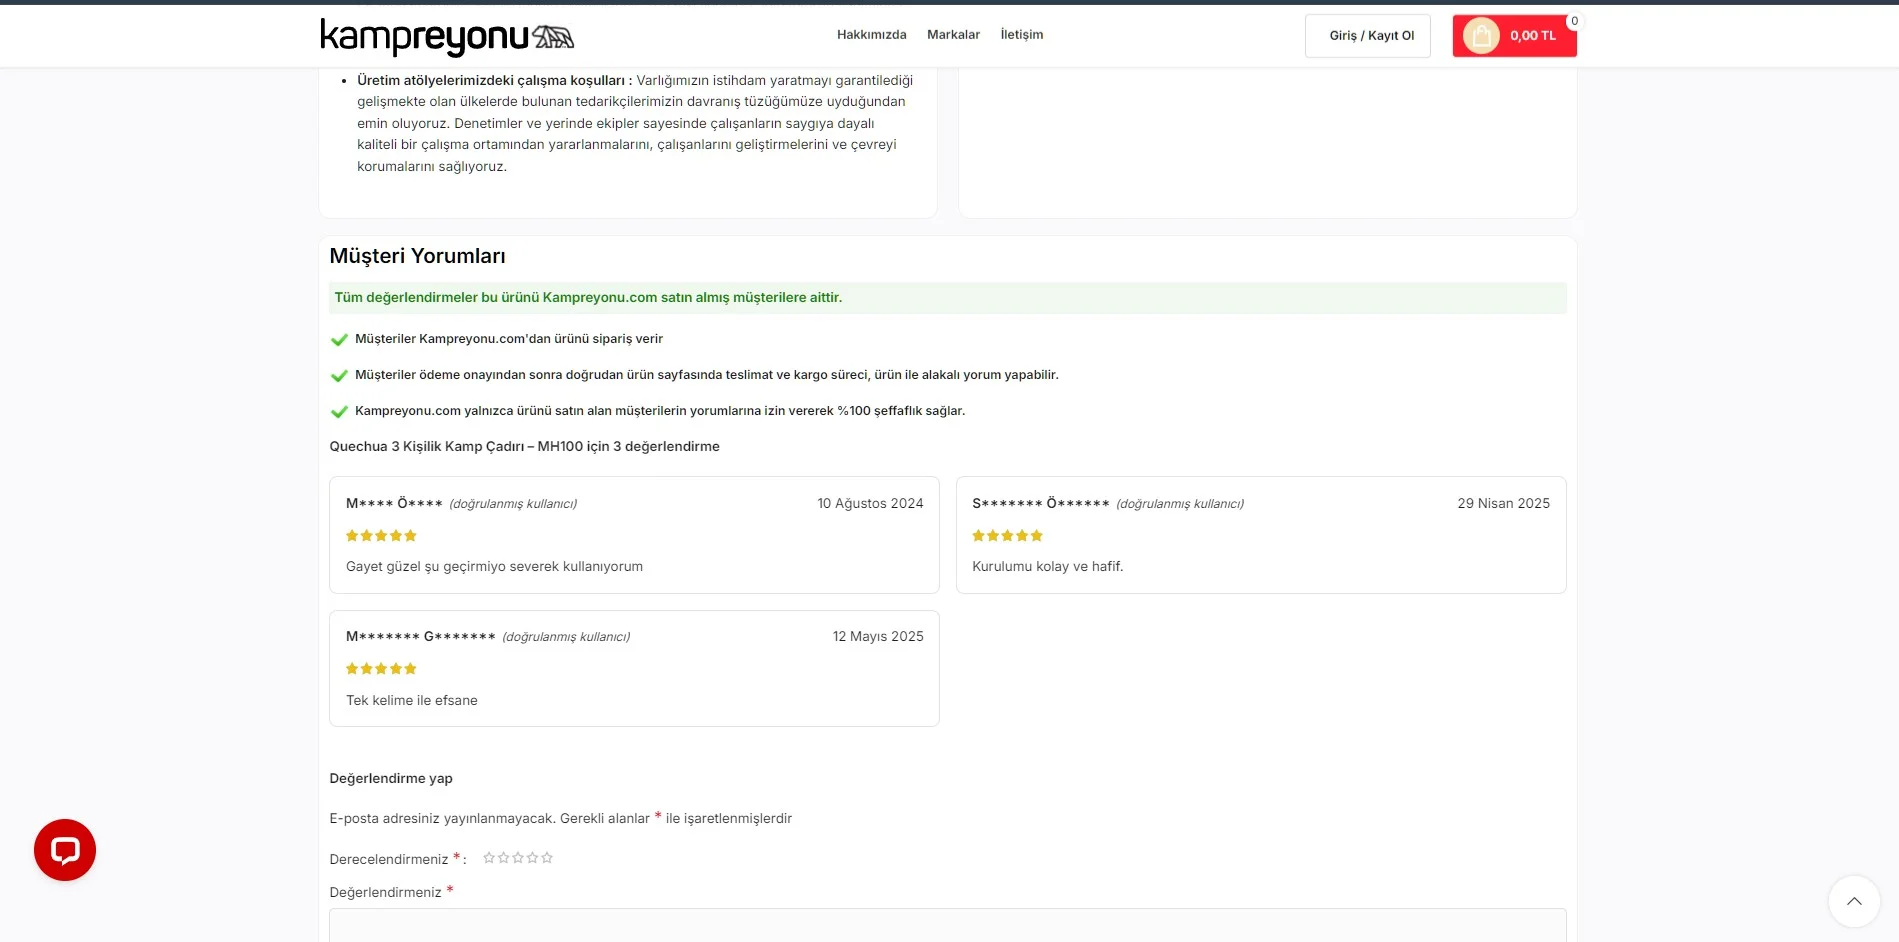Open the cart showing 0,00 TL

[1515, 36]
